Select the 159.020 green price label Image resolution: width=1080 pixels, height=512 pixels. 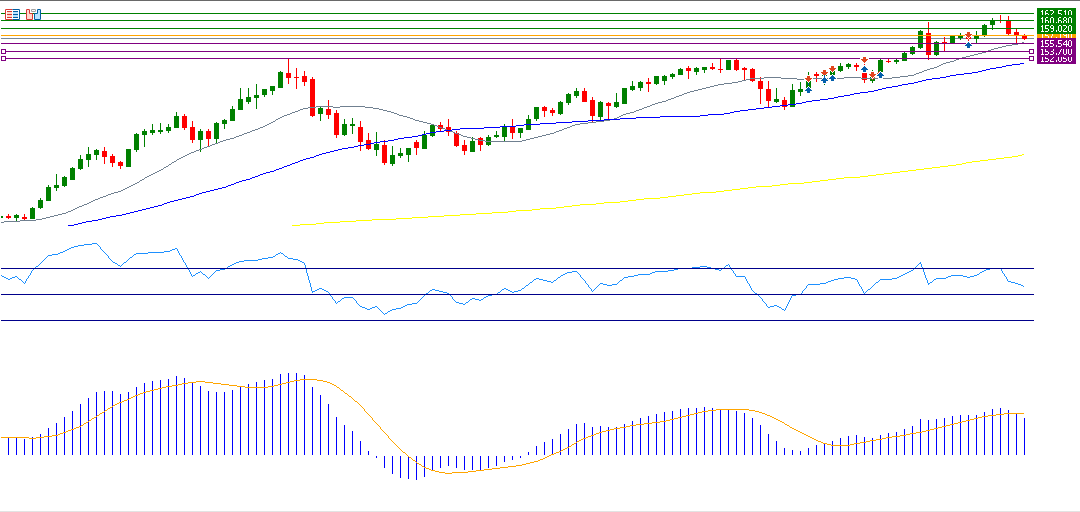[1056, 28]
